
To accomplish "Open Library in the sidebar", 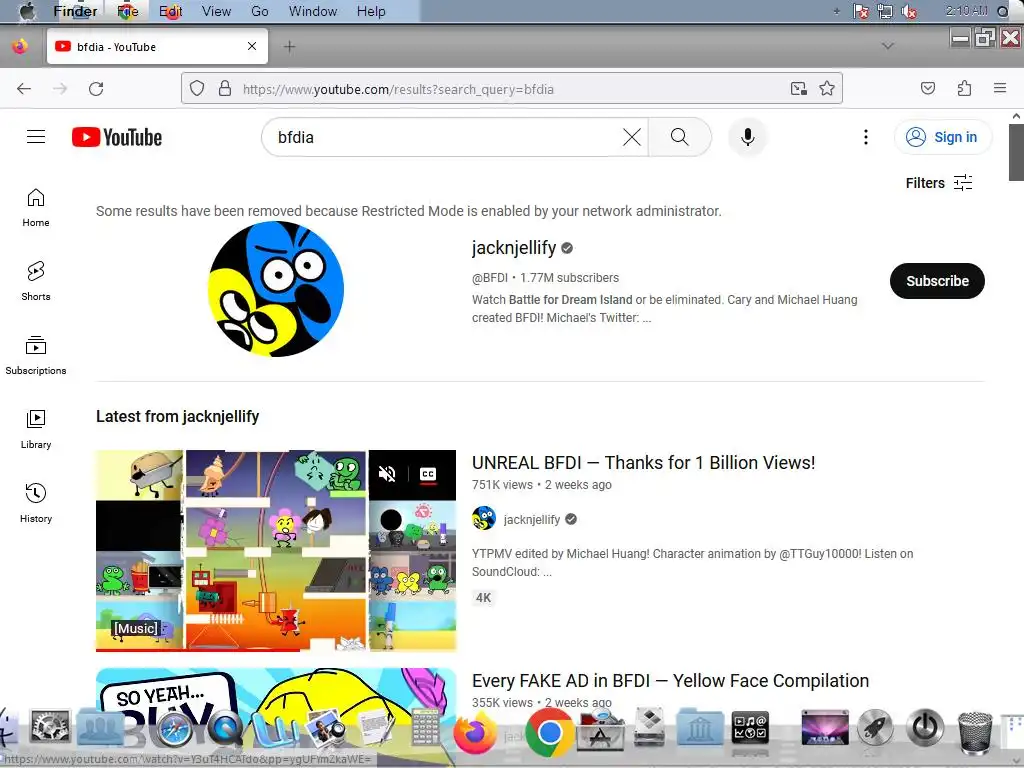I will 36,429.
